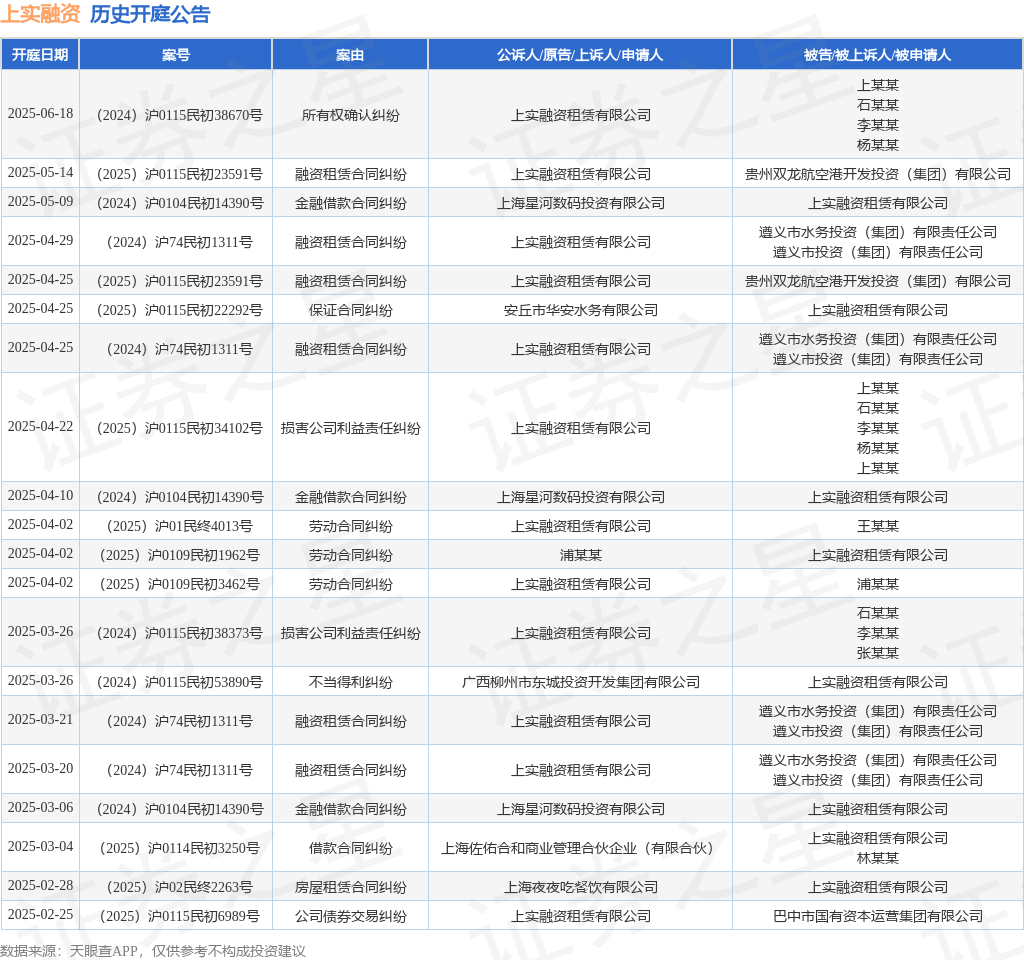Select case number (2025)沪0115民初34102号
1024x960 pixels.
tap(180, 428)
